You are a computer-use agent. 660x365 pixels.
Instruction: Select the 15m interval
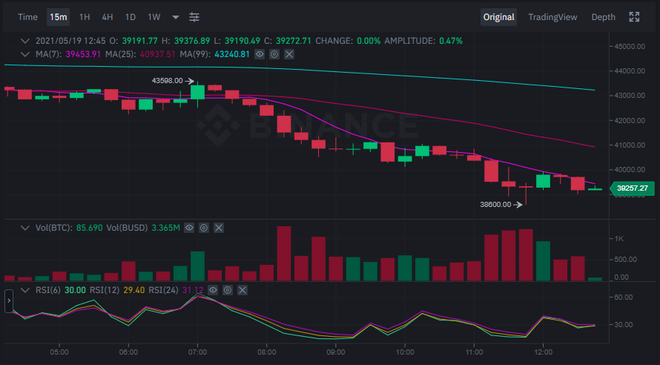point(58,17)
